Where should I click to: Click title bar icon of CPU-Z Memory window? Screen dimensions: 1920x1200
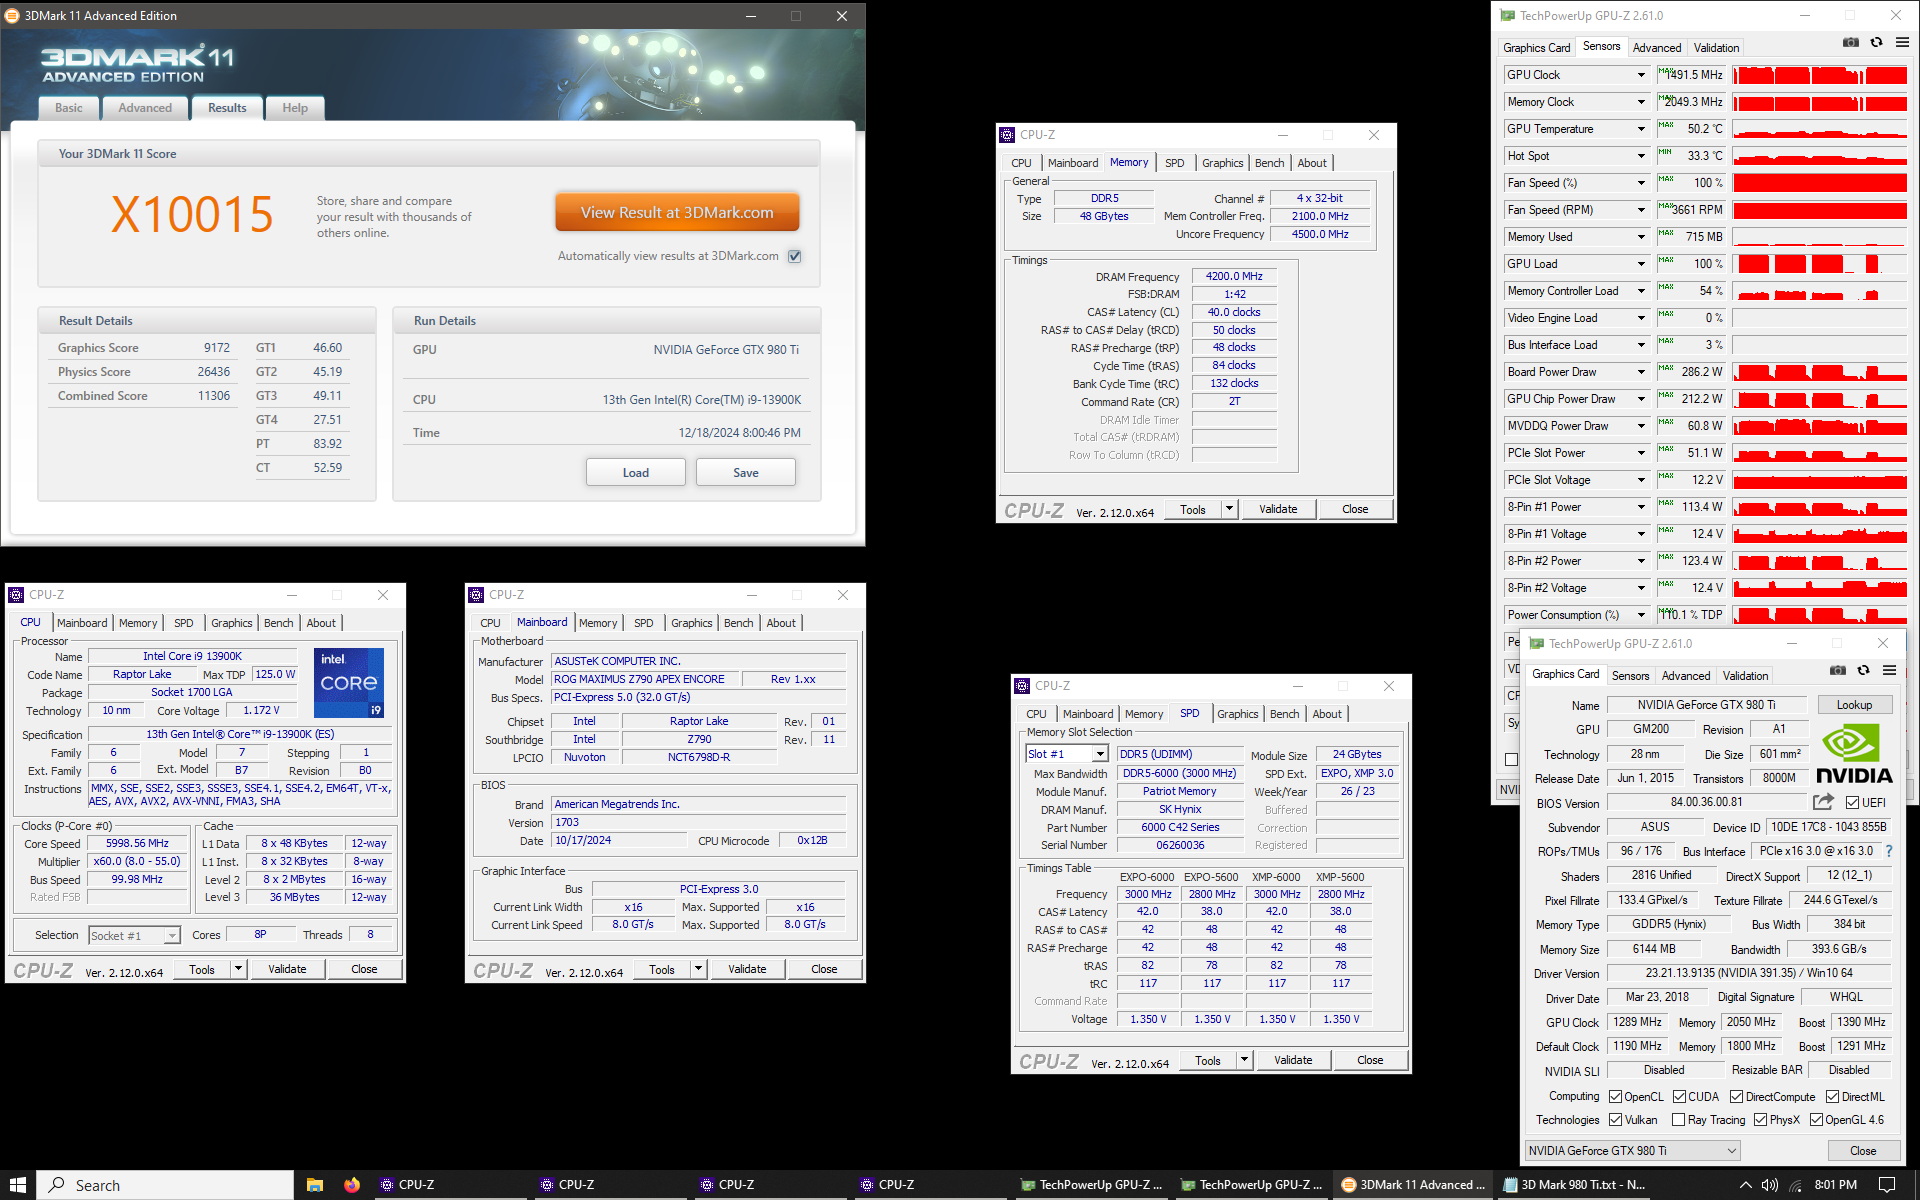point(1007,135)
